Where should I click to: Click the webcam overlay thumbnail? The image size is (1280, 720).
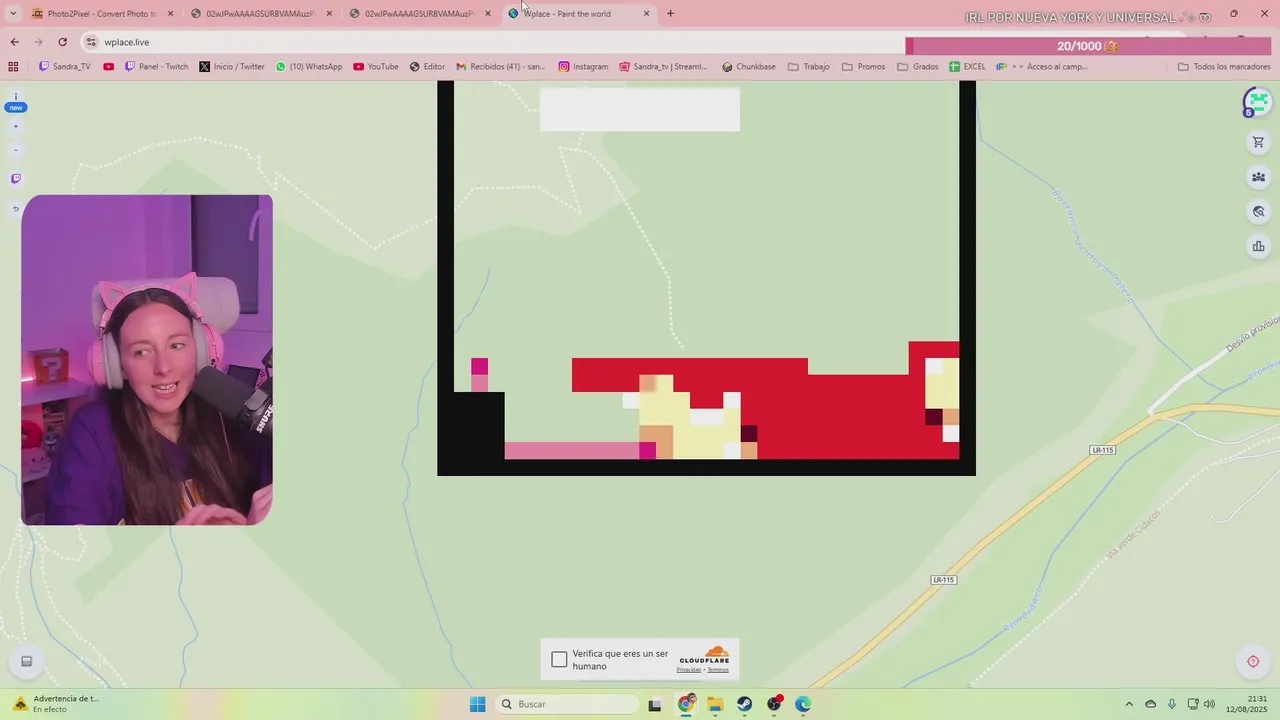point(147,360)
